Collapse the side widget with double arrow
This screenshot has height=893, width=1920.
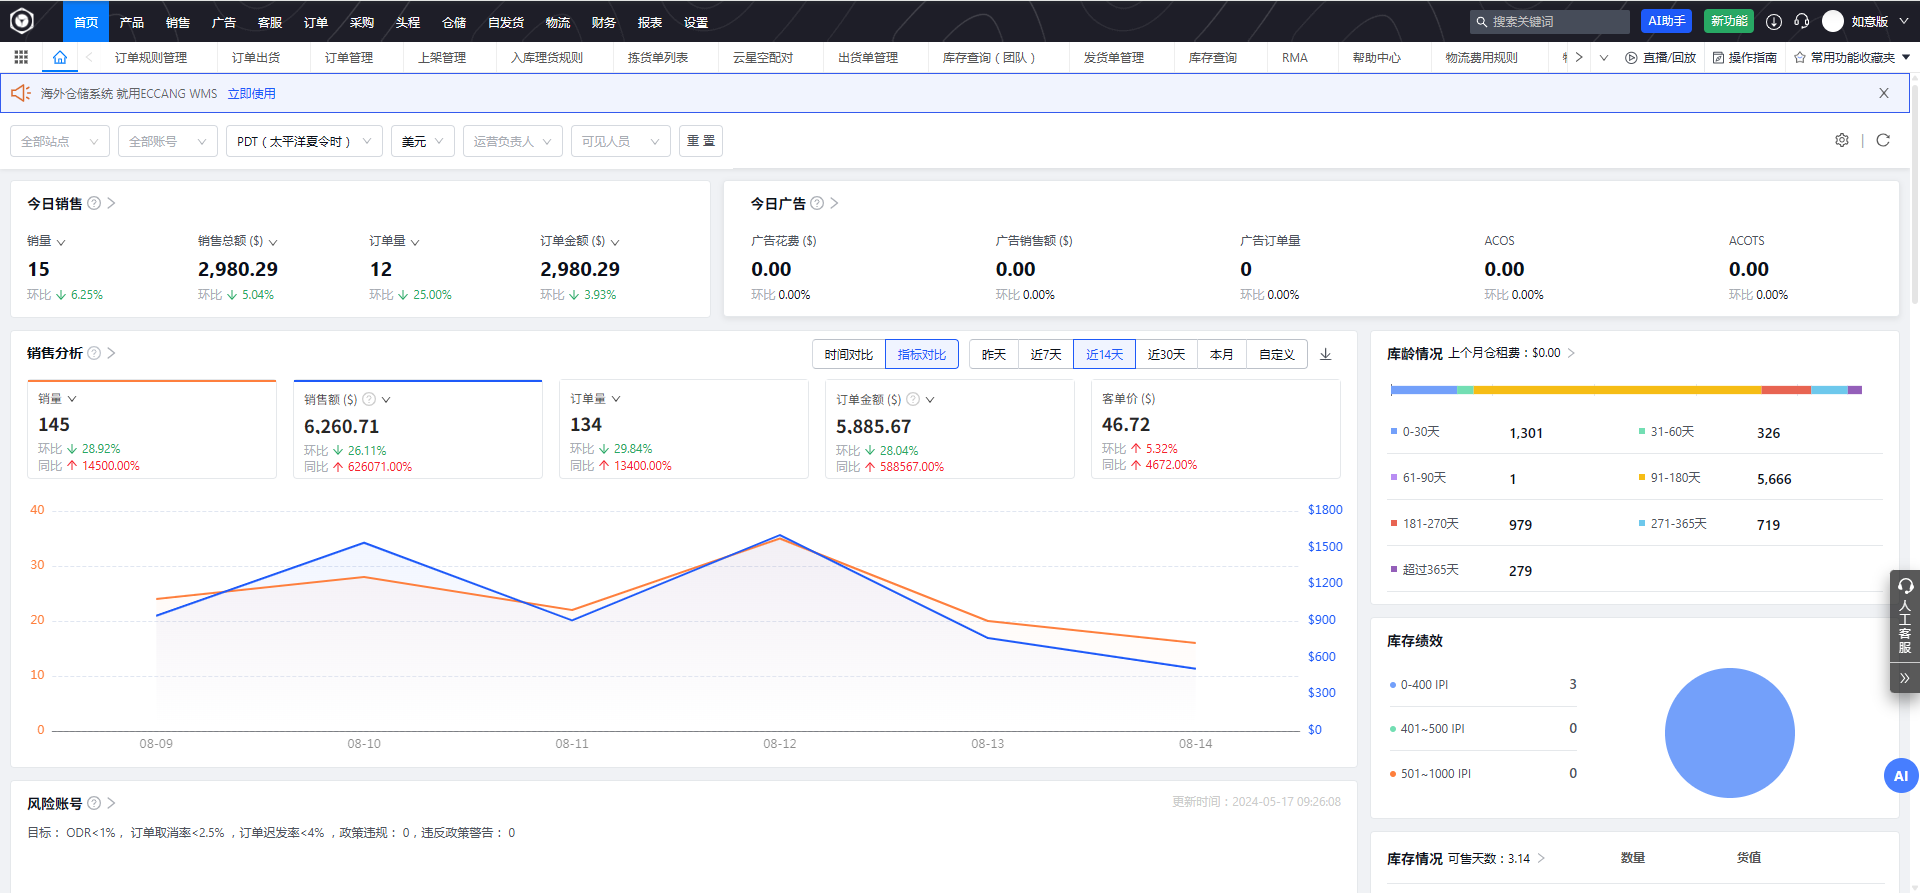coord(1905,678)
